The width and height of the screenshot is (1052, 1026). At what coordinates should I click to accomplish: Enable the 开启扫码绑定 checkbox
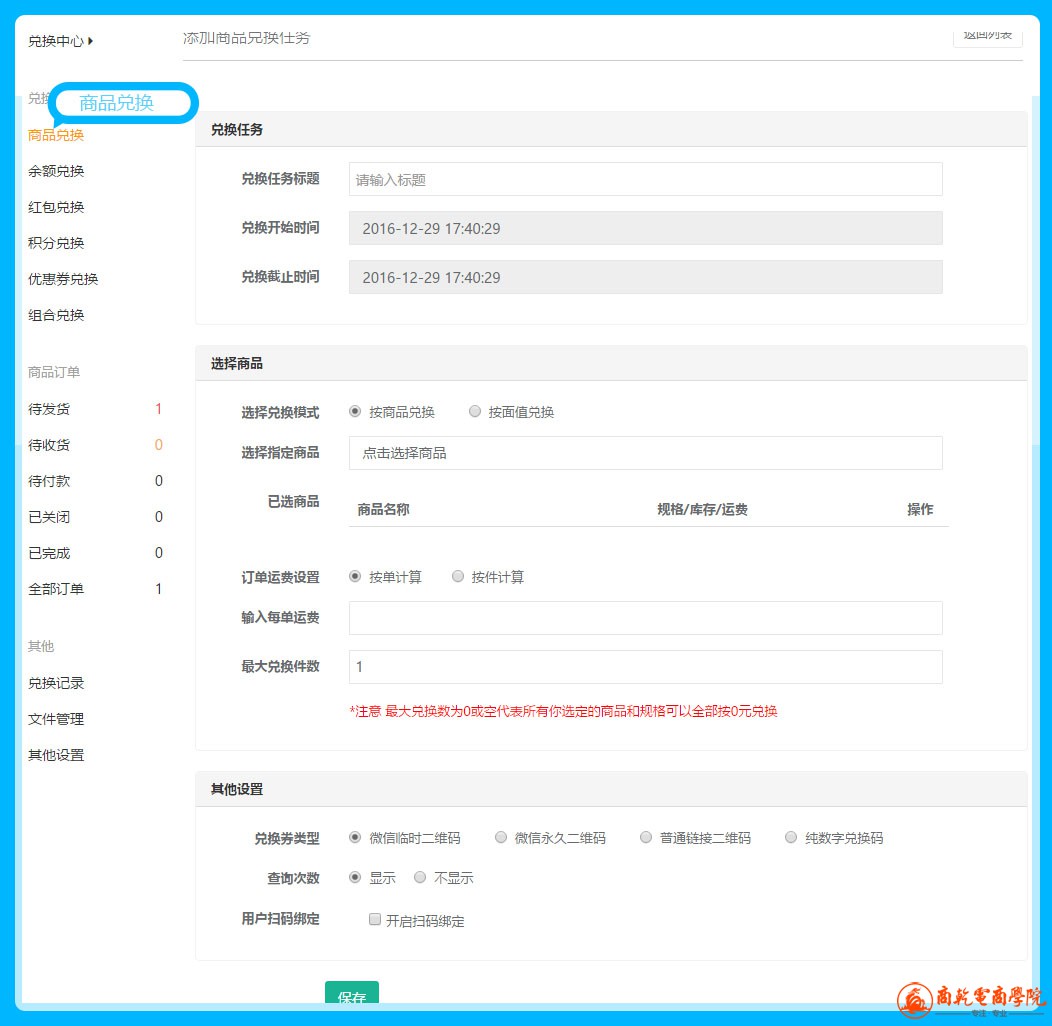click(375, 920)
